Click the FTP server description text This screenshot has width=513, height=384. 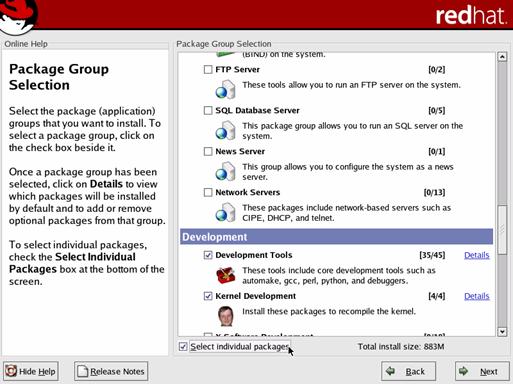(x=351, y=85)
